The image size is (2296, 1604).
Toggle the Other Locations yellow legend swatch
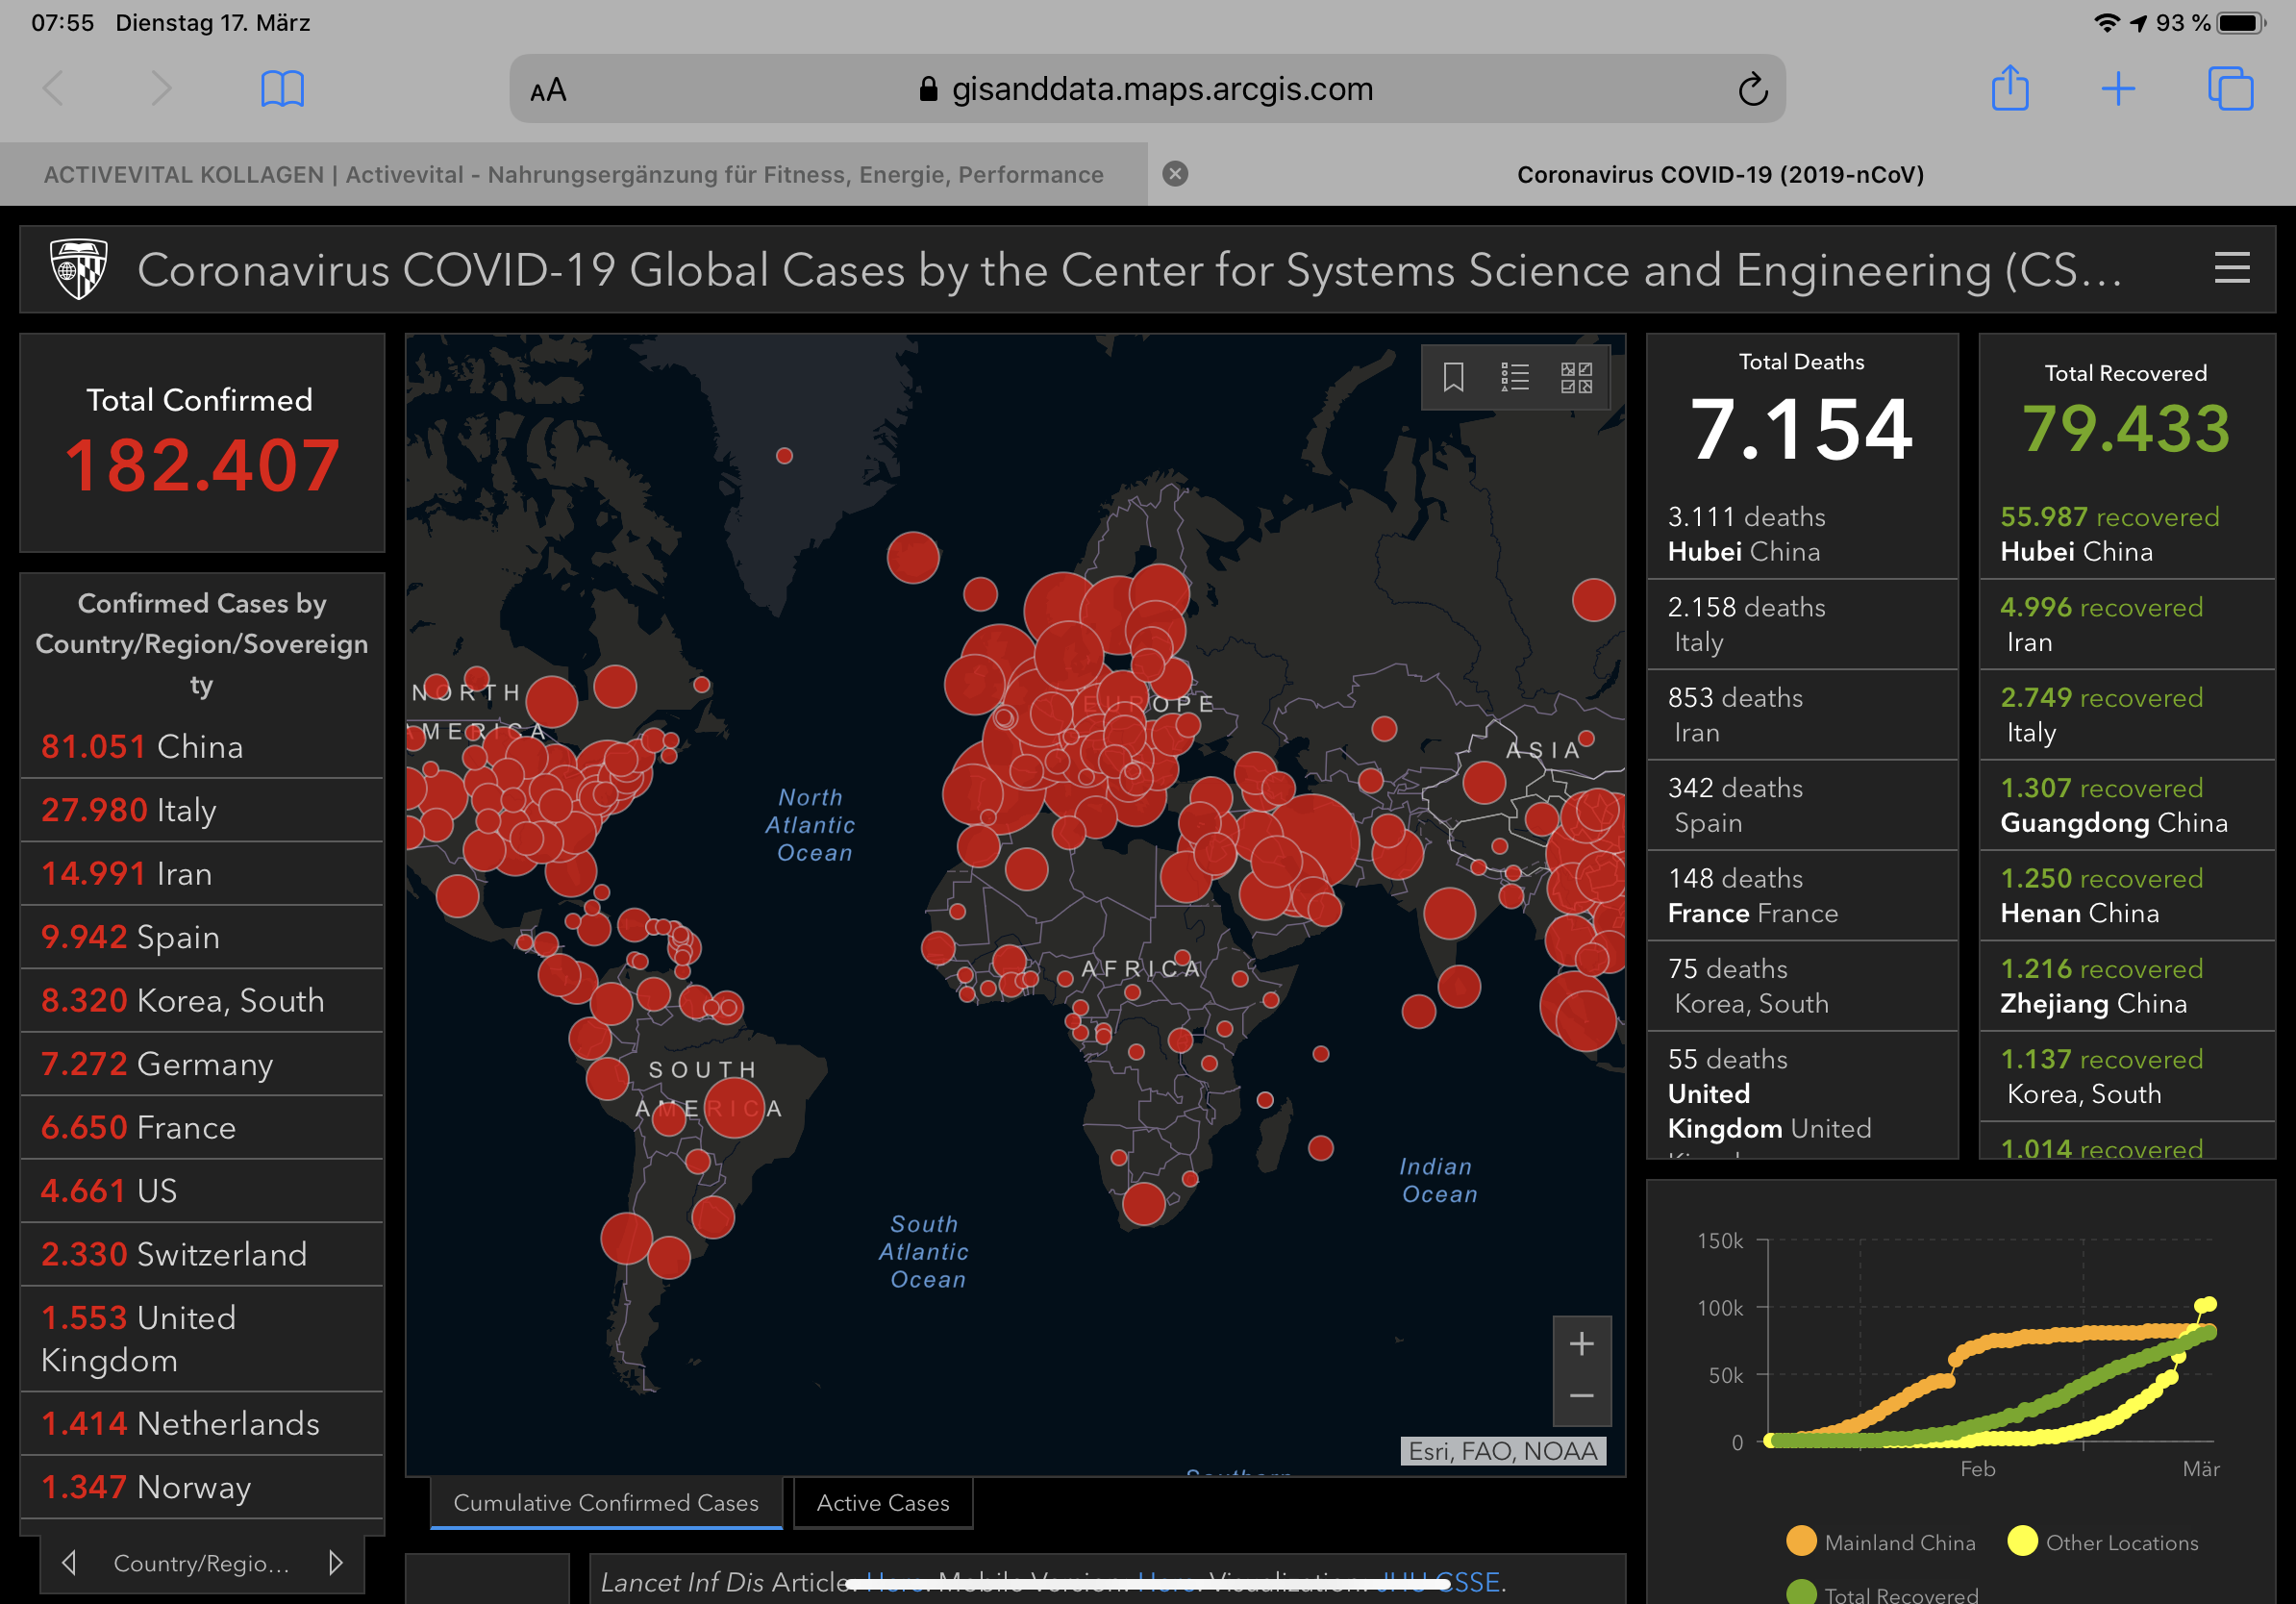pyautogui.click(x=2022, y=1541)
